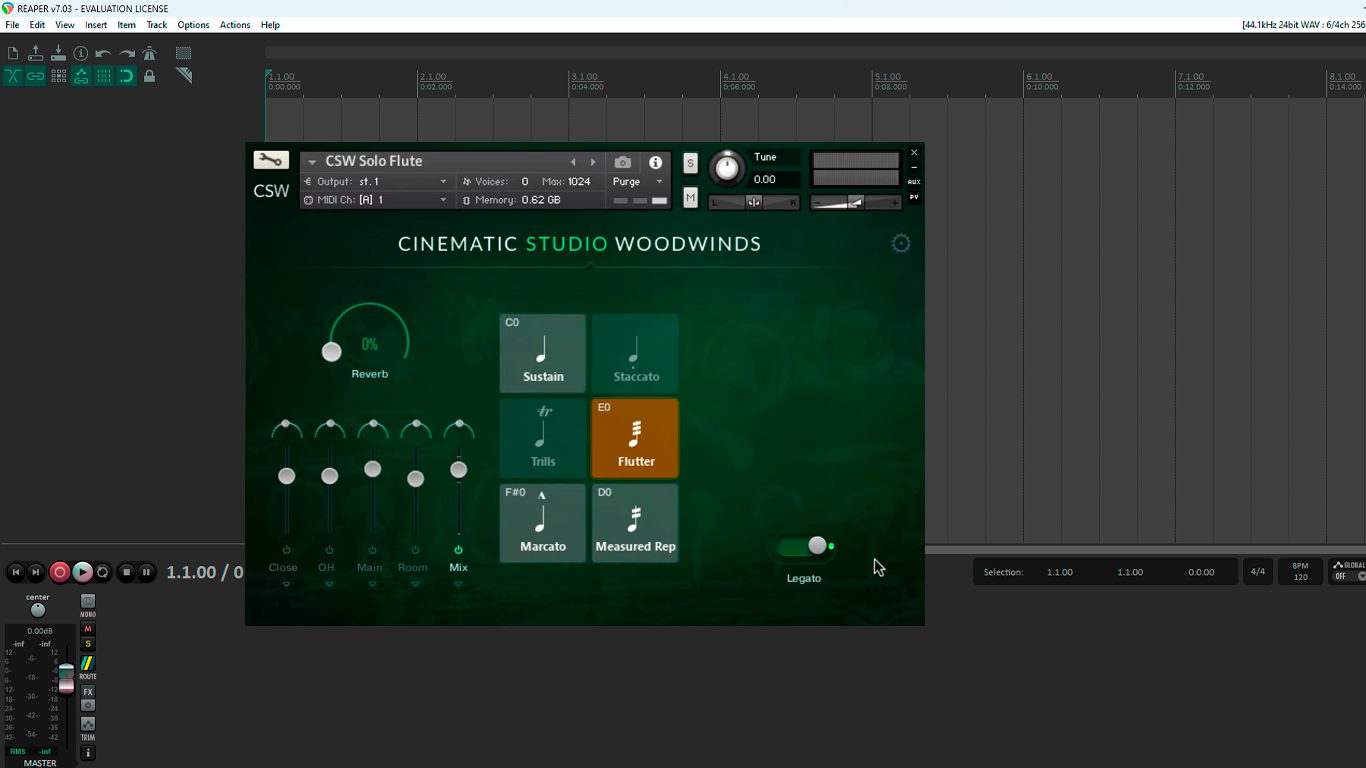Toggle item grouping chain-link icon
The height and width of the screenshot is (768, 1366).
[x=36, y=76]
